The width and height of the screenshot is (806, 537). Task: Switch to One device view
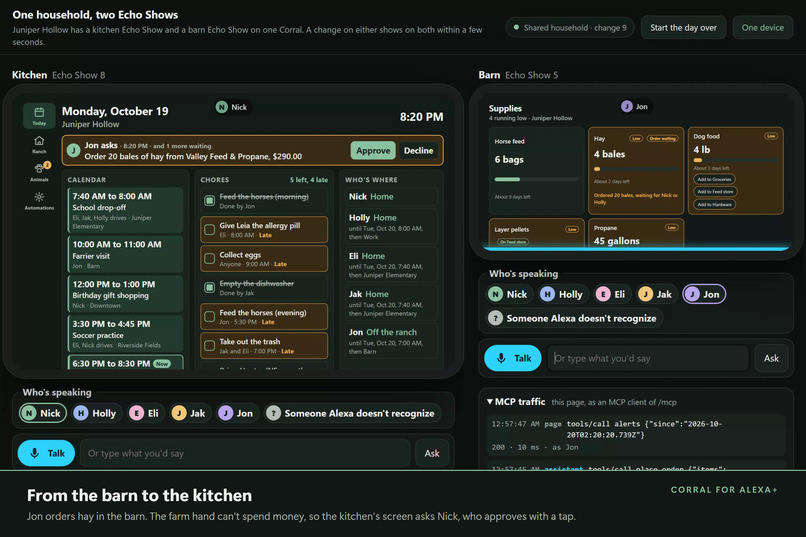[762, 28]
